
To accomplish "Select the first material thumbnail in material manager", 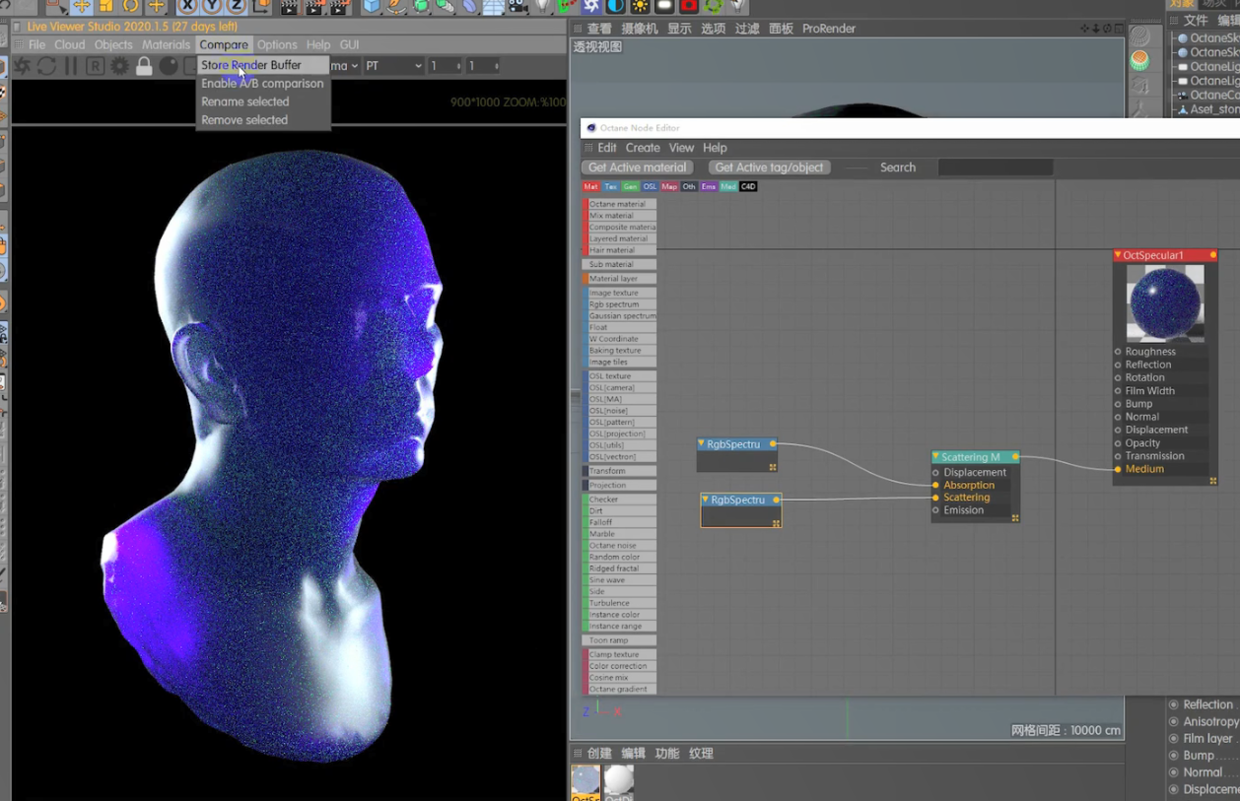I will pyautogui.click(x=585, y=781).
